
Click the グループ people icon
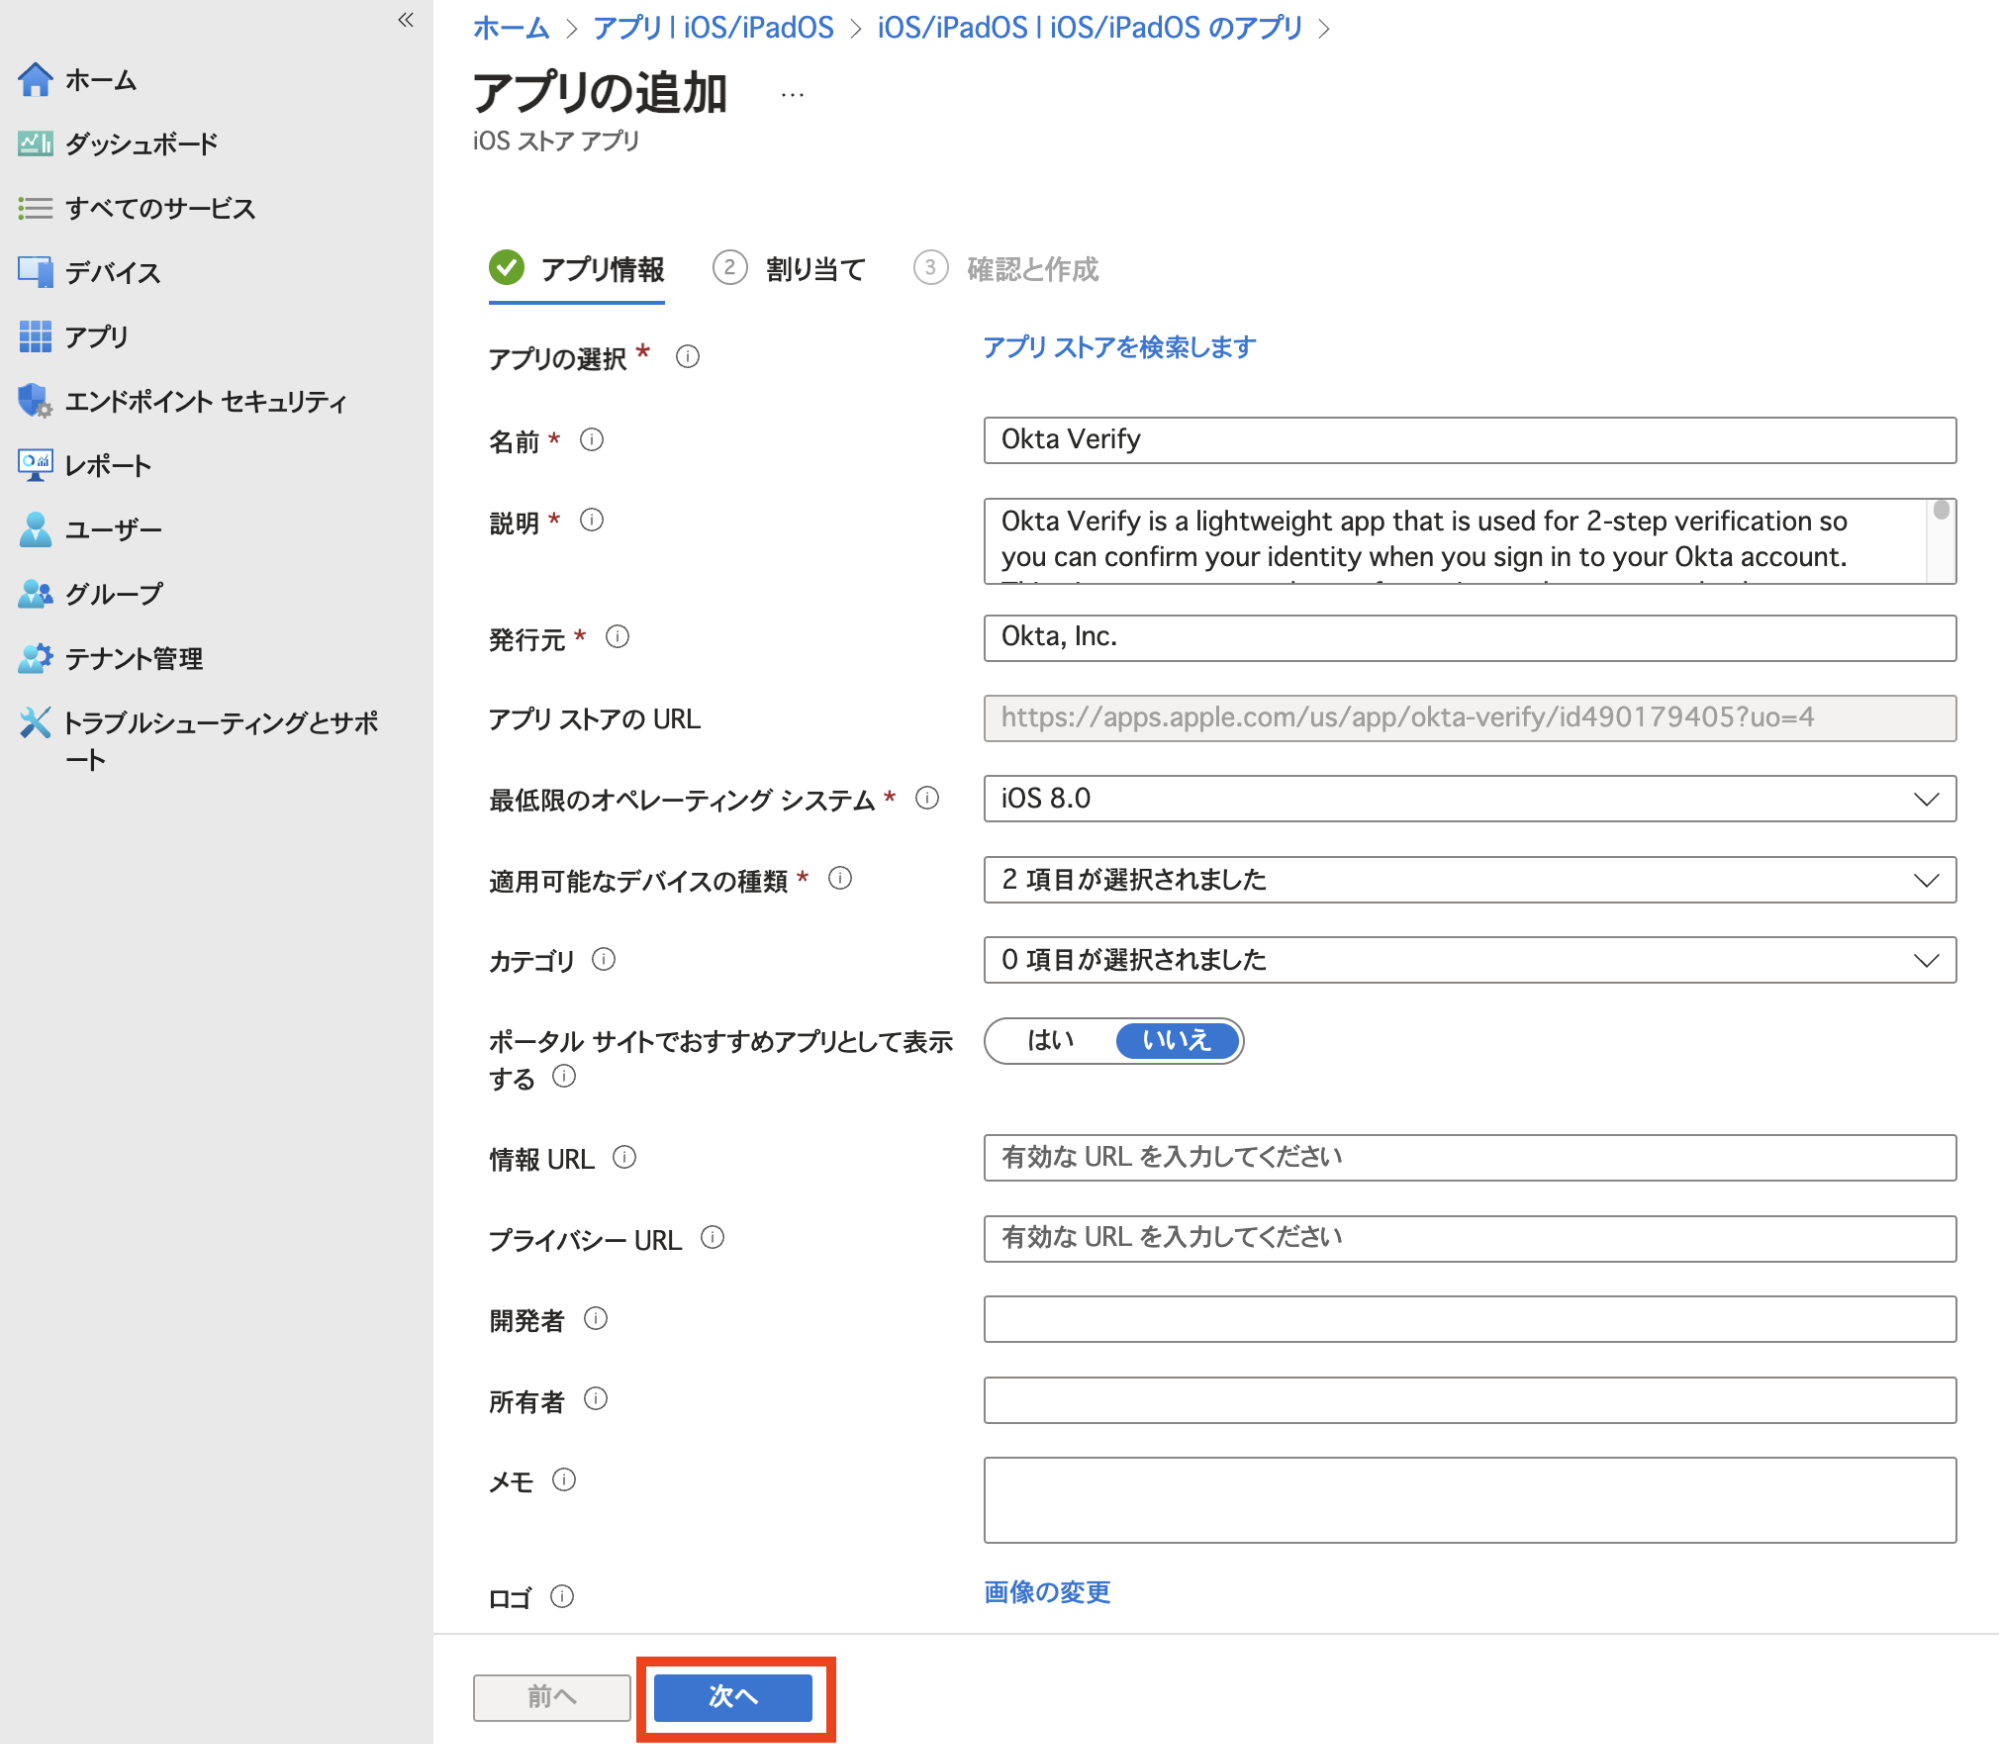(x=35, y=593)
